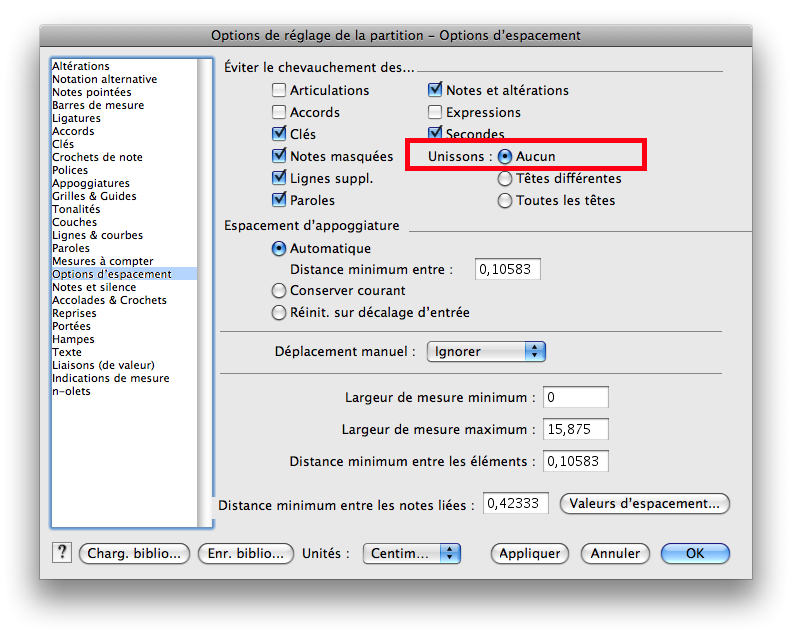
Task: Select Liaisons (de valeur) in list
Action: 103,365
